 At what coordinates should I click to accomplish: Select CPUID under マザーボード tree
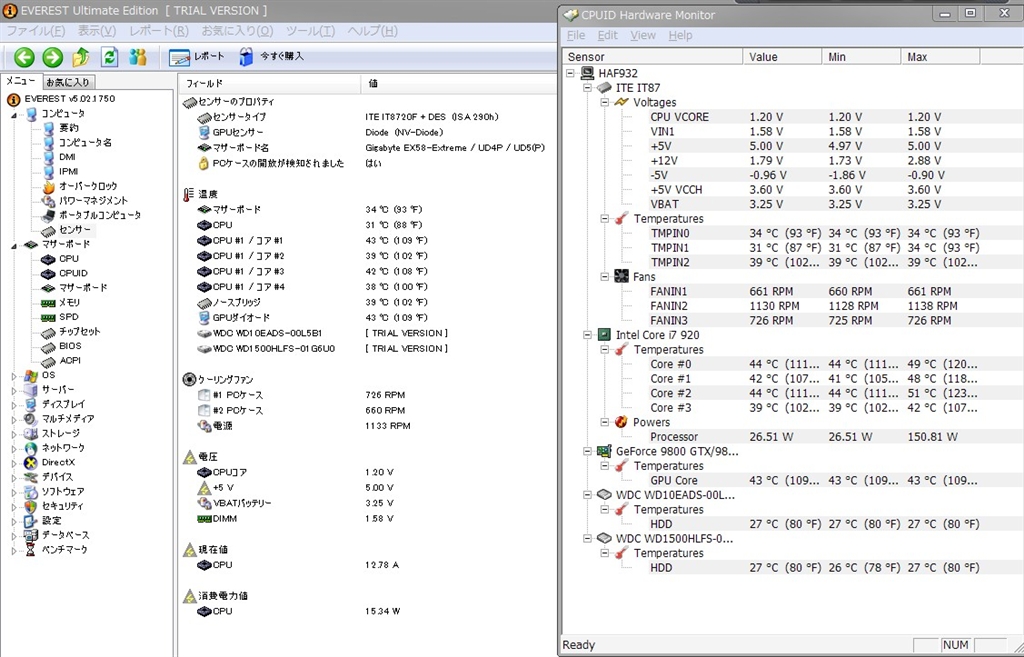(73, 273)
